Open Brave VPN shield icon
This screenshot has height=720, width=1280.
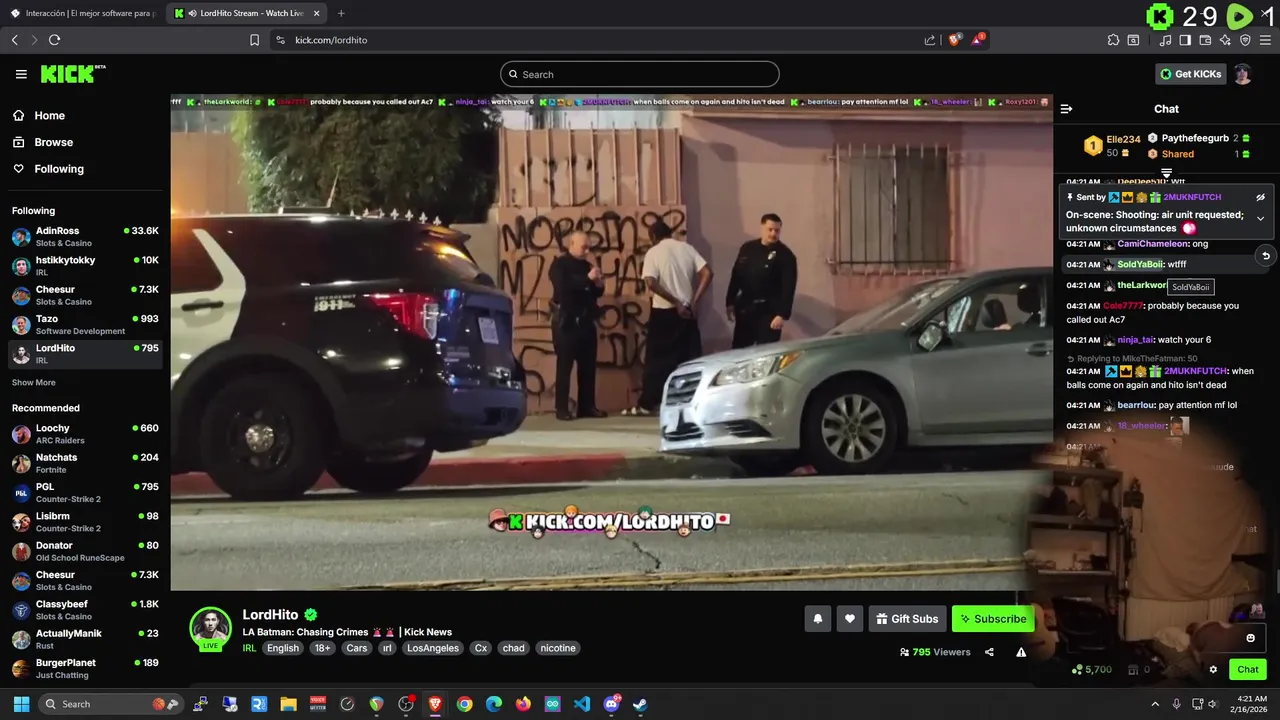[x=1245, y=40]
